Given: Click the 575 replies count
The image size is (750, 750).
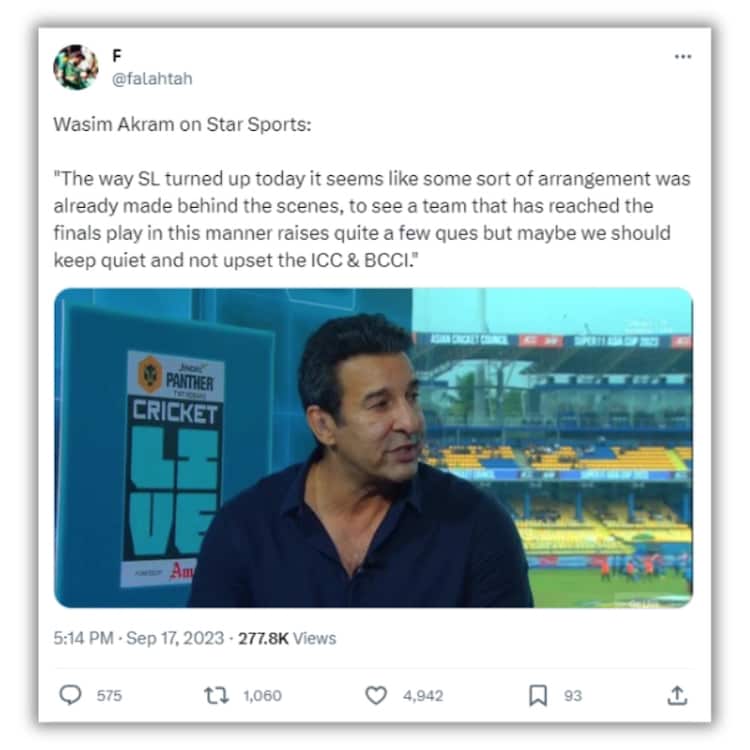Looking at the screenshot, I should tap(109, 695).
